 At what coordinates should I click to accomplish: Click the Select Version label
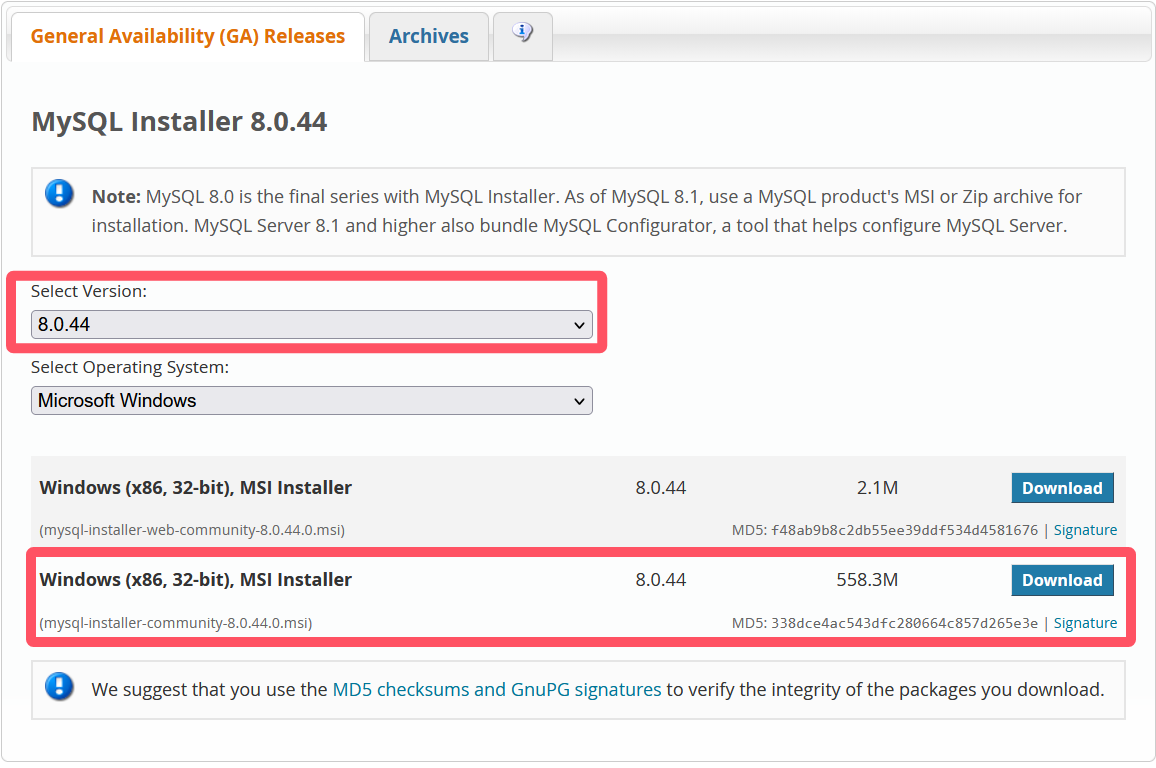[x=89, y=291]
